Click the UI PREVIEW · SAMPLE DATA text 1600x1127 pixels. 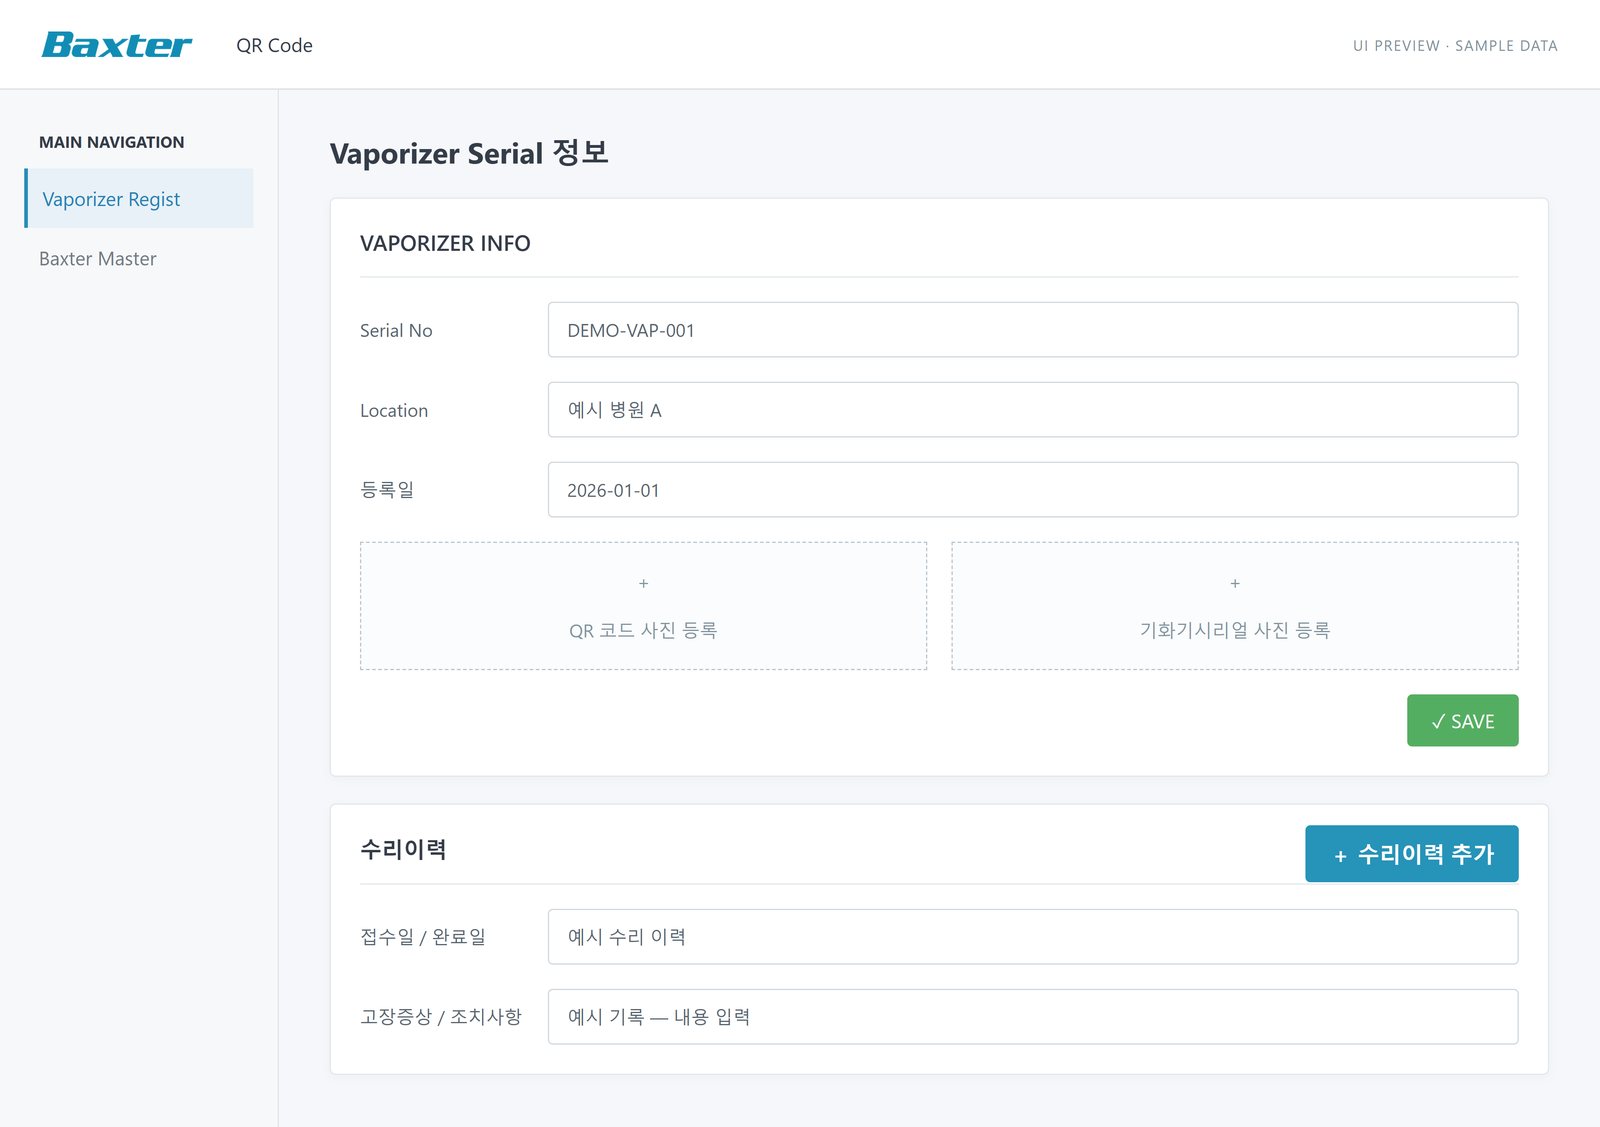[1455, 46]
